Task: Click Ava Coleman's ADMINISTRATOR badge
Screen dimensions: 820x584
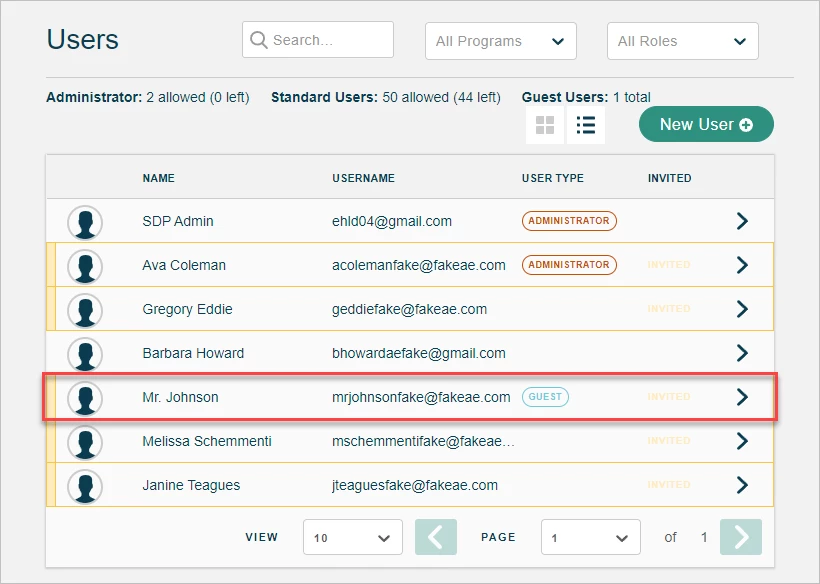Action: tap(569, 265)
